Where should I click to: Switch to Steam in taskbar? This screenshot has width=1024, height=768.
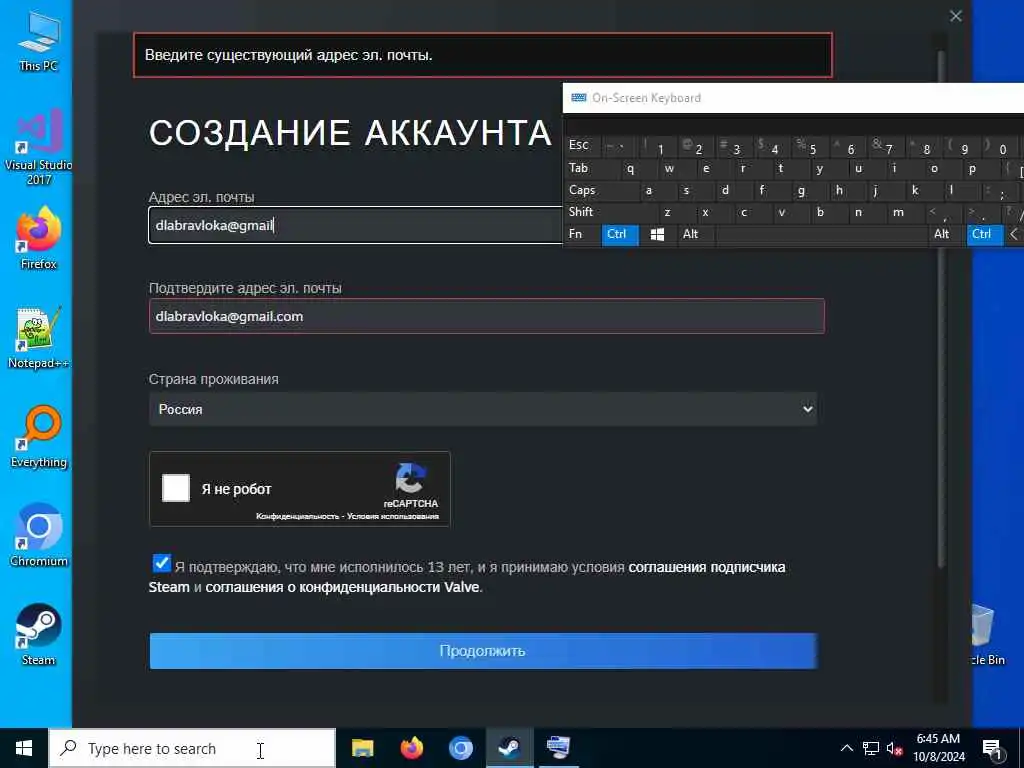click(509, 748)
